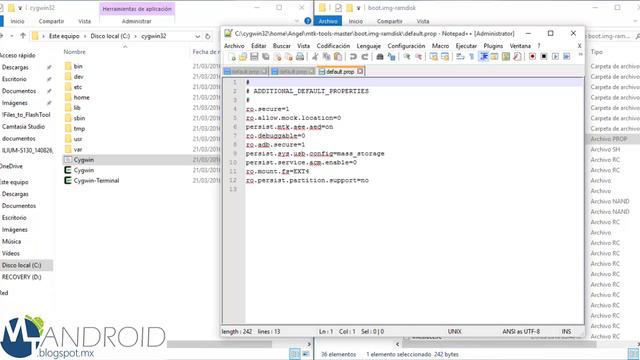
Task: Click the user-defined language toolbar icon
Action: (494, 57)
